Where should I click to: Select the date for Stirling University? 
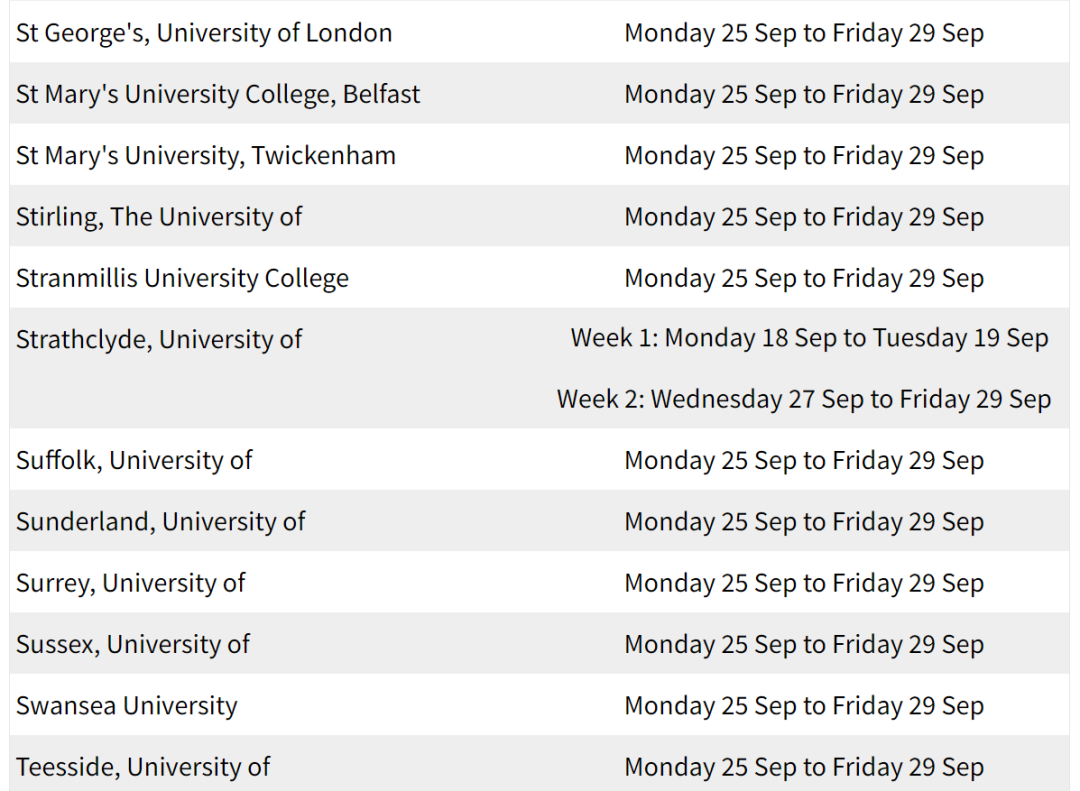(804, 217)
